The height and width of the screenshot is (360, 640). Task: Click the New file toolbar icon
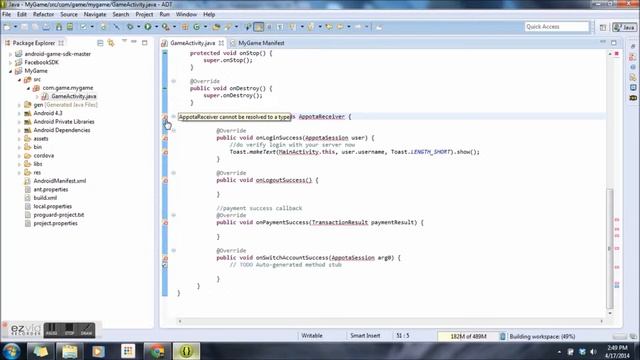7,27
